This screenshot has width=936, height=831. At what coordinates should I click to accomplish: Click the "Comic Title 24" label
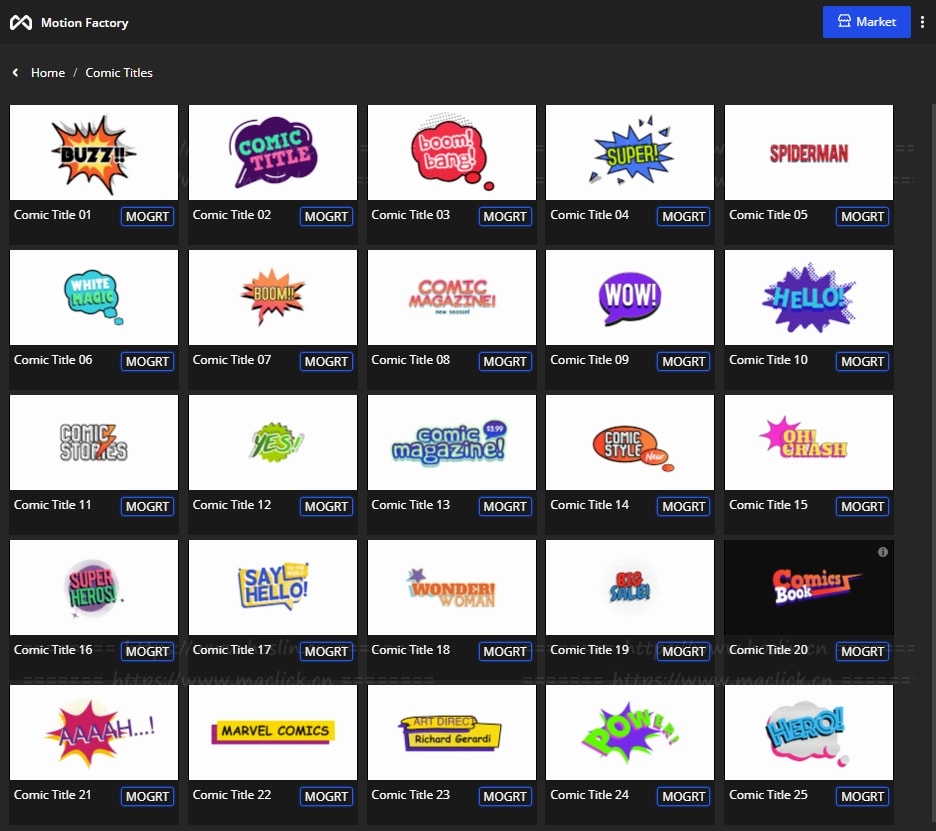(589, 795)
